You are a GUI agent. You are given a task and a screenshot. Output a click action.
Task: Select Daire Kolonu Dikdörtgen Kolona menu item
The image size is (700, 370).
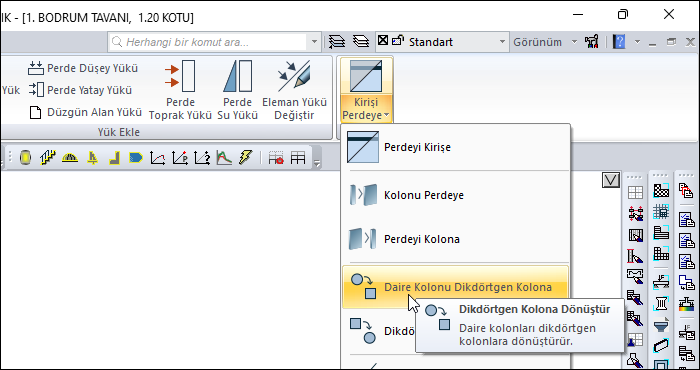[455, 287]
